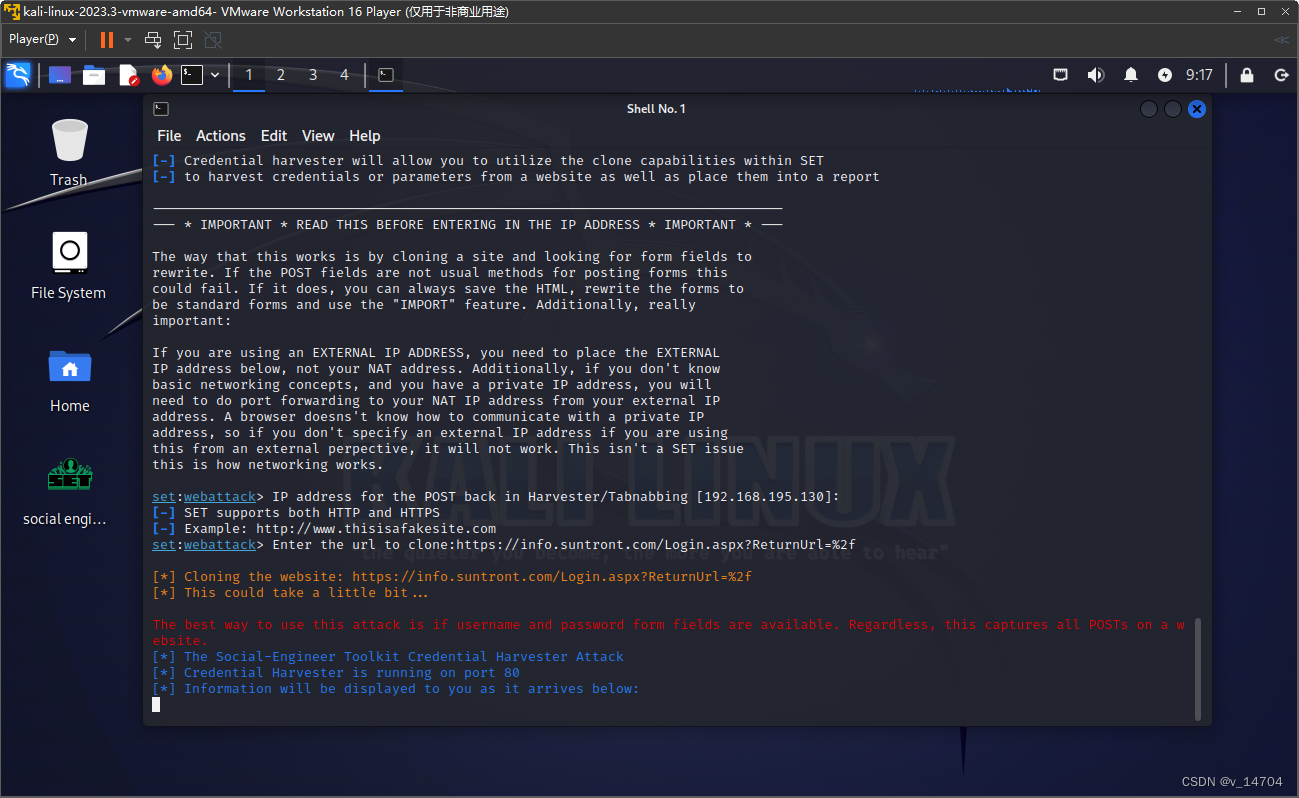Screen dimensions: 1299x798
Task: Click the red "The best way to use this attack" warning
Action: (x=668, y=632)
